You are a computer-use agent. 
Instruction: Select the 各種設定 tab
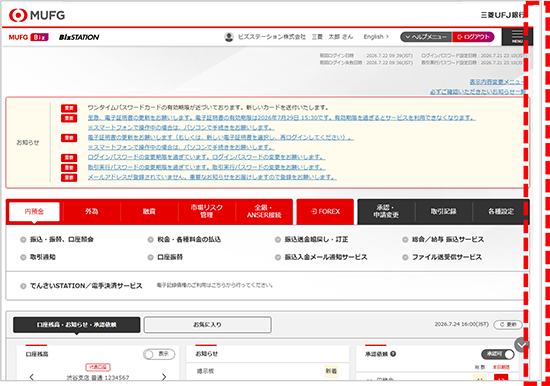[x=501, y=211]
